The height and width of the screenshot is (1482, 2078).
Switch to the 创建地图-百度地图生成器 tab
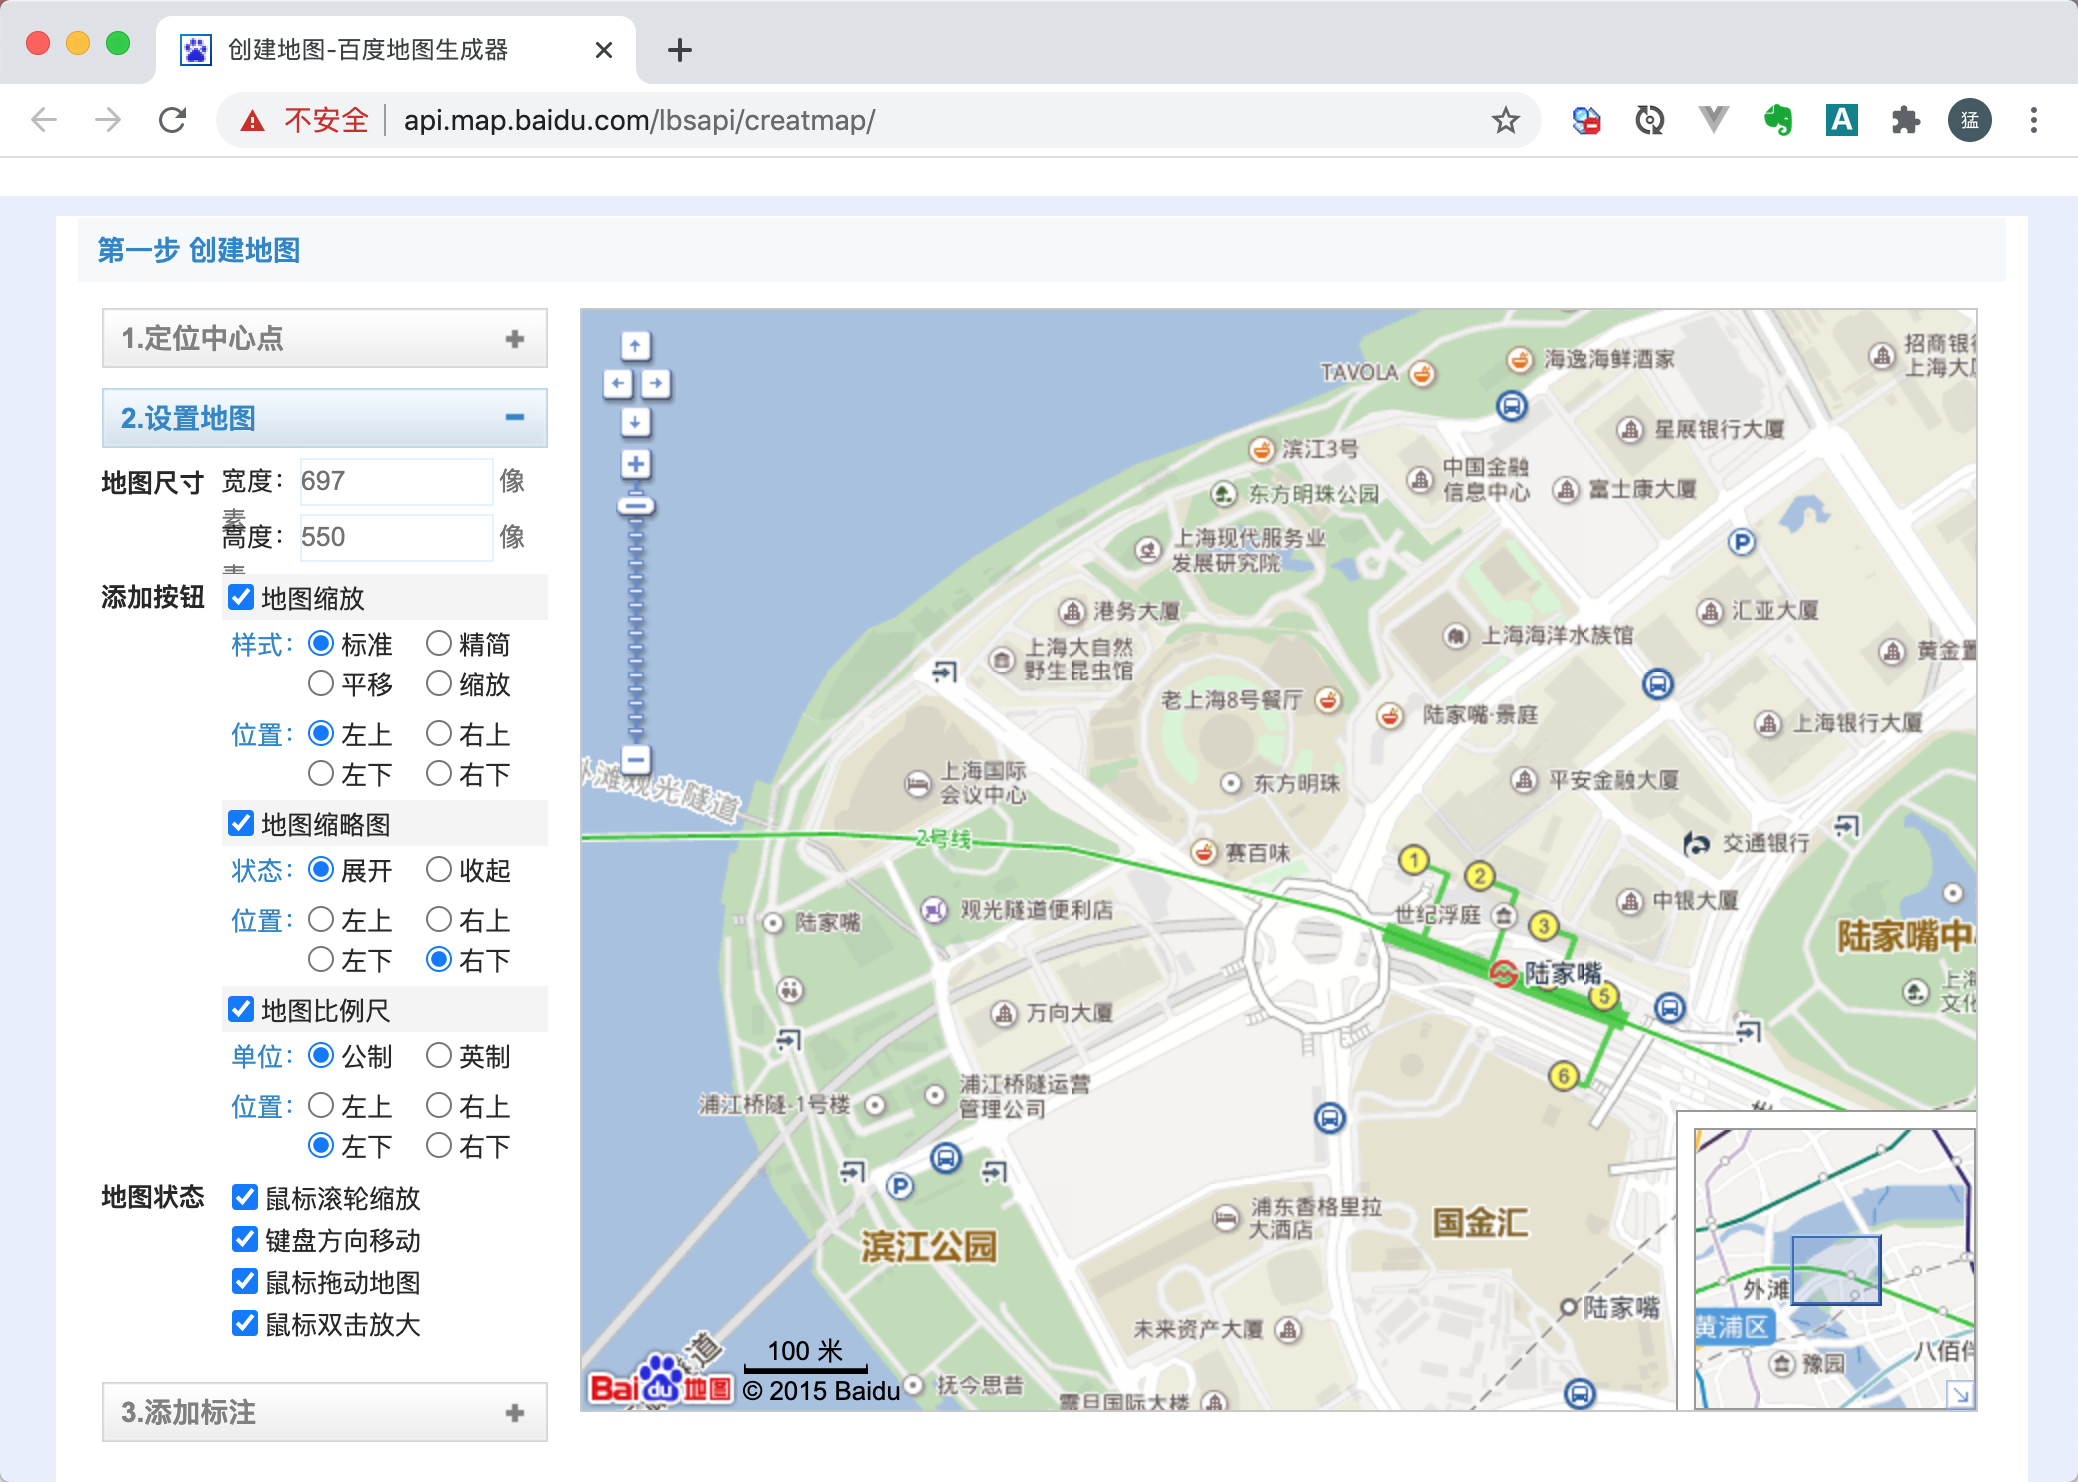point(370,50)
